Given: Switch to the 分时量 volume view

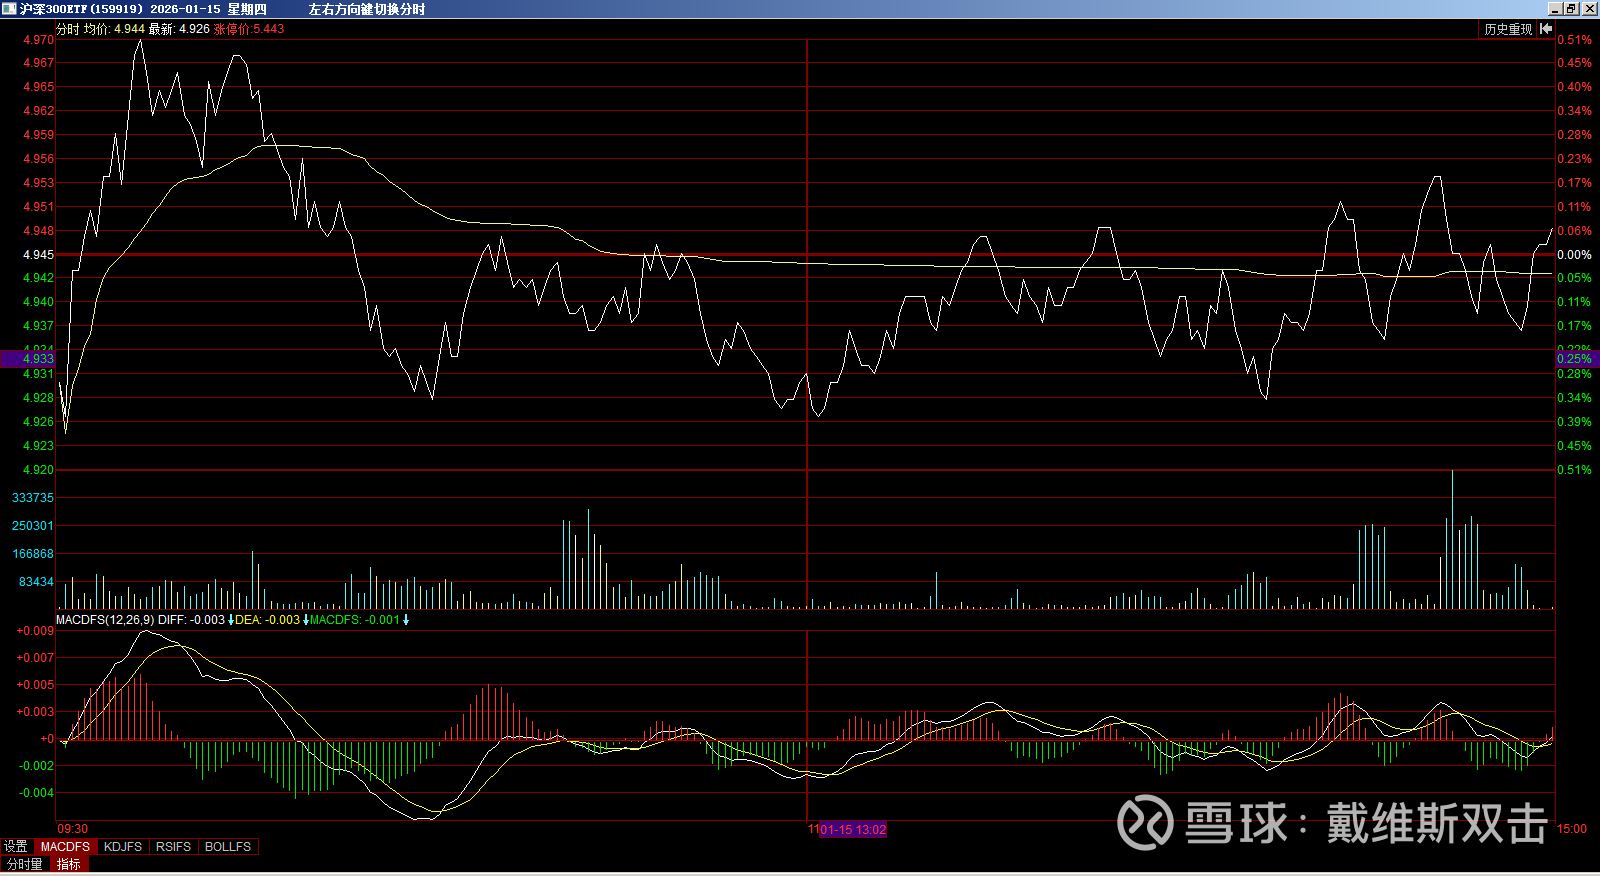Looking at the screenshot, I should [25, 864].
